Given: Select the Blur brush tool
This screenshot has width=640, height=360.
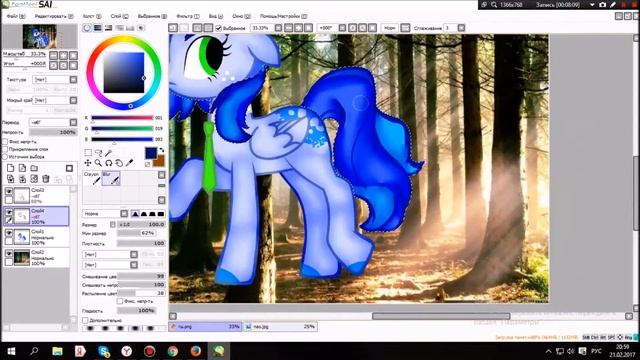Looking at the screenshot, I should 111,178.
